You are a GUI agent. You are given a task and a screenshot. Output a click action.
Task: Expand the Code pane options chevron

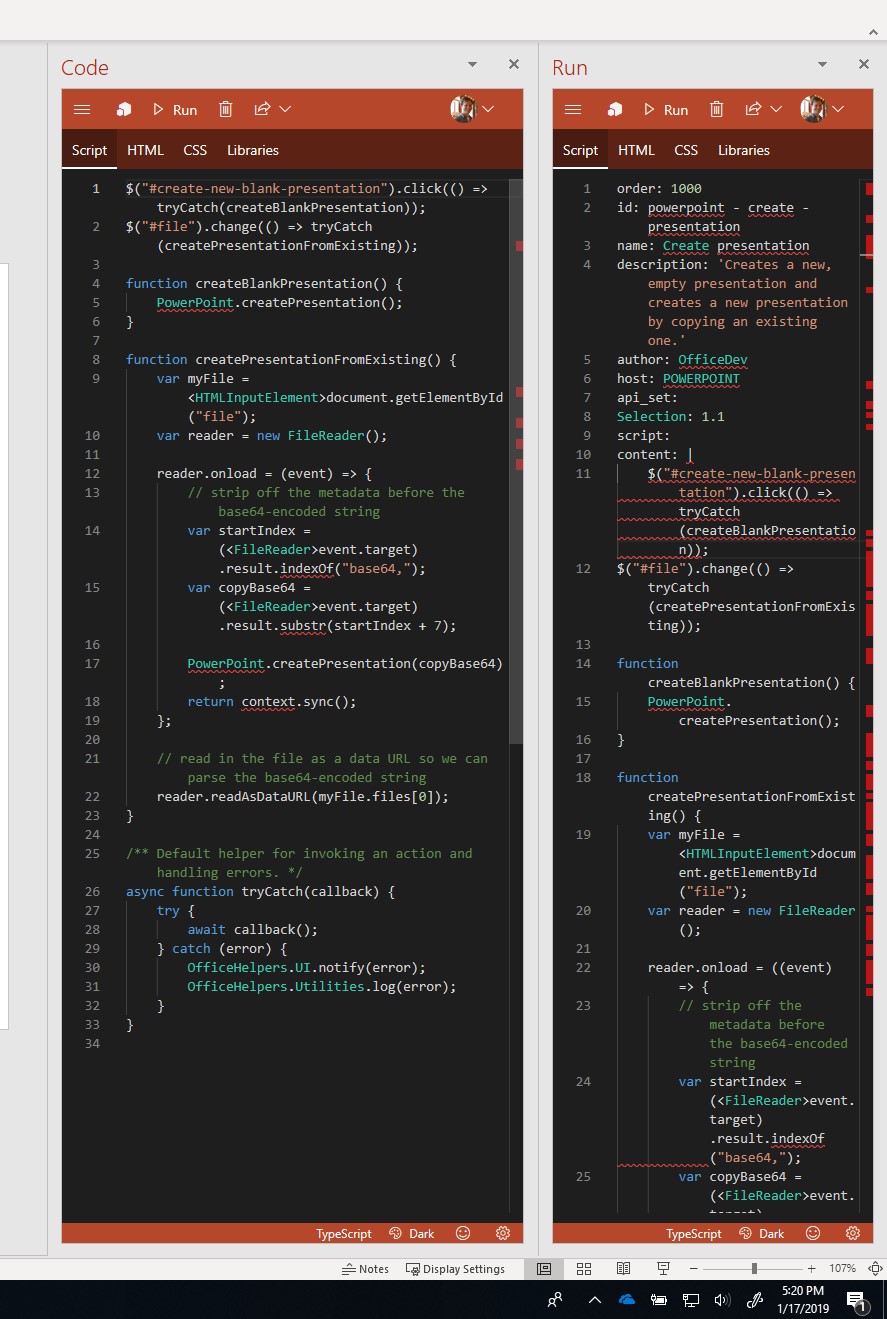471,64
